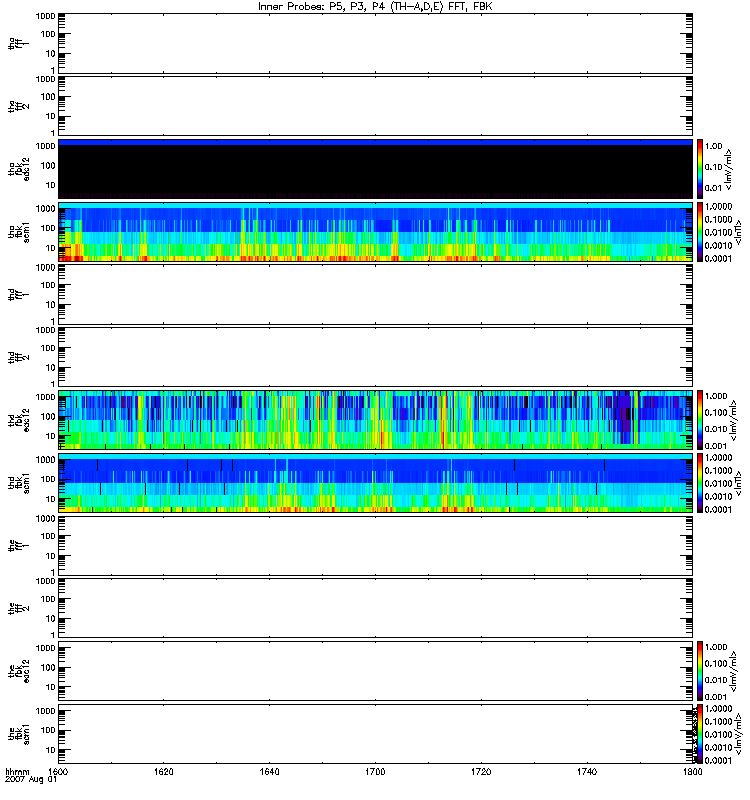The width and height of the screenshot is (750, 800).
Task: Select the 1700 time axis label
Action: pyautogui.click(x=375, y=772)
